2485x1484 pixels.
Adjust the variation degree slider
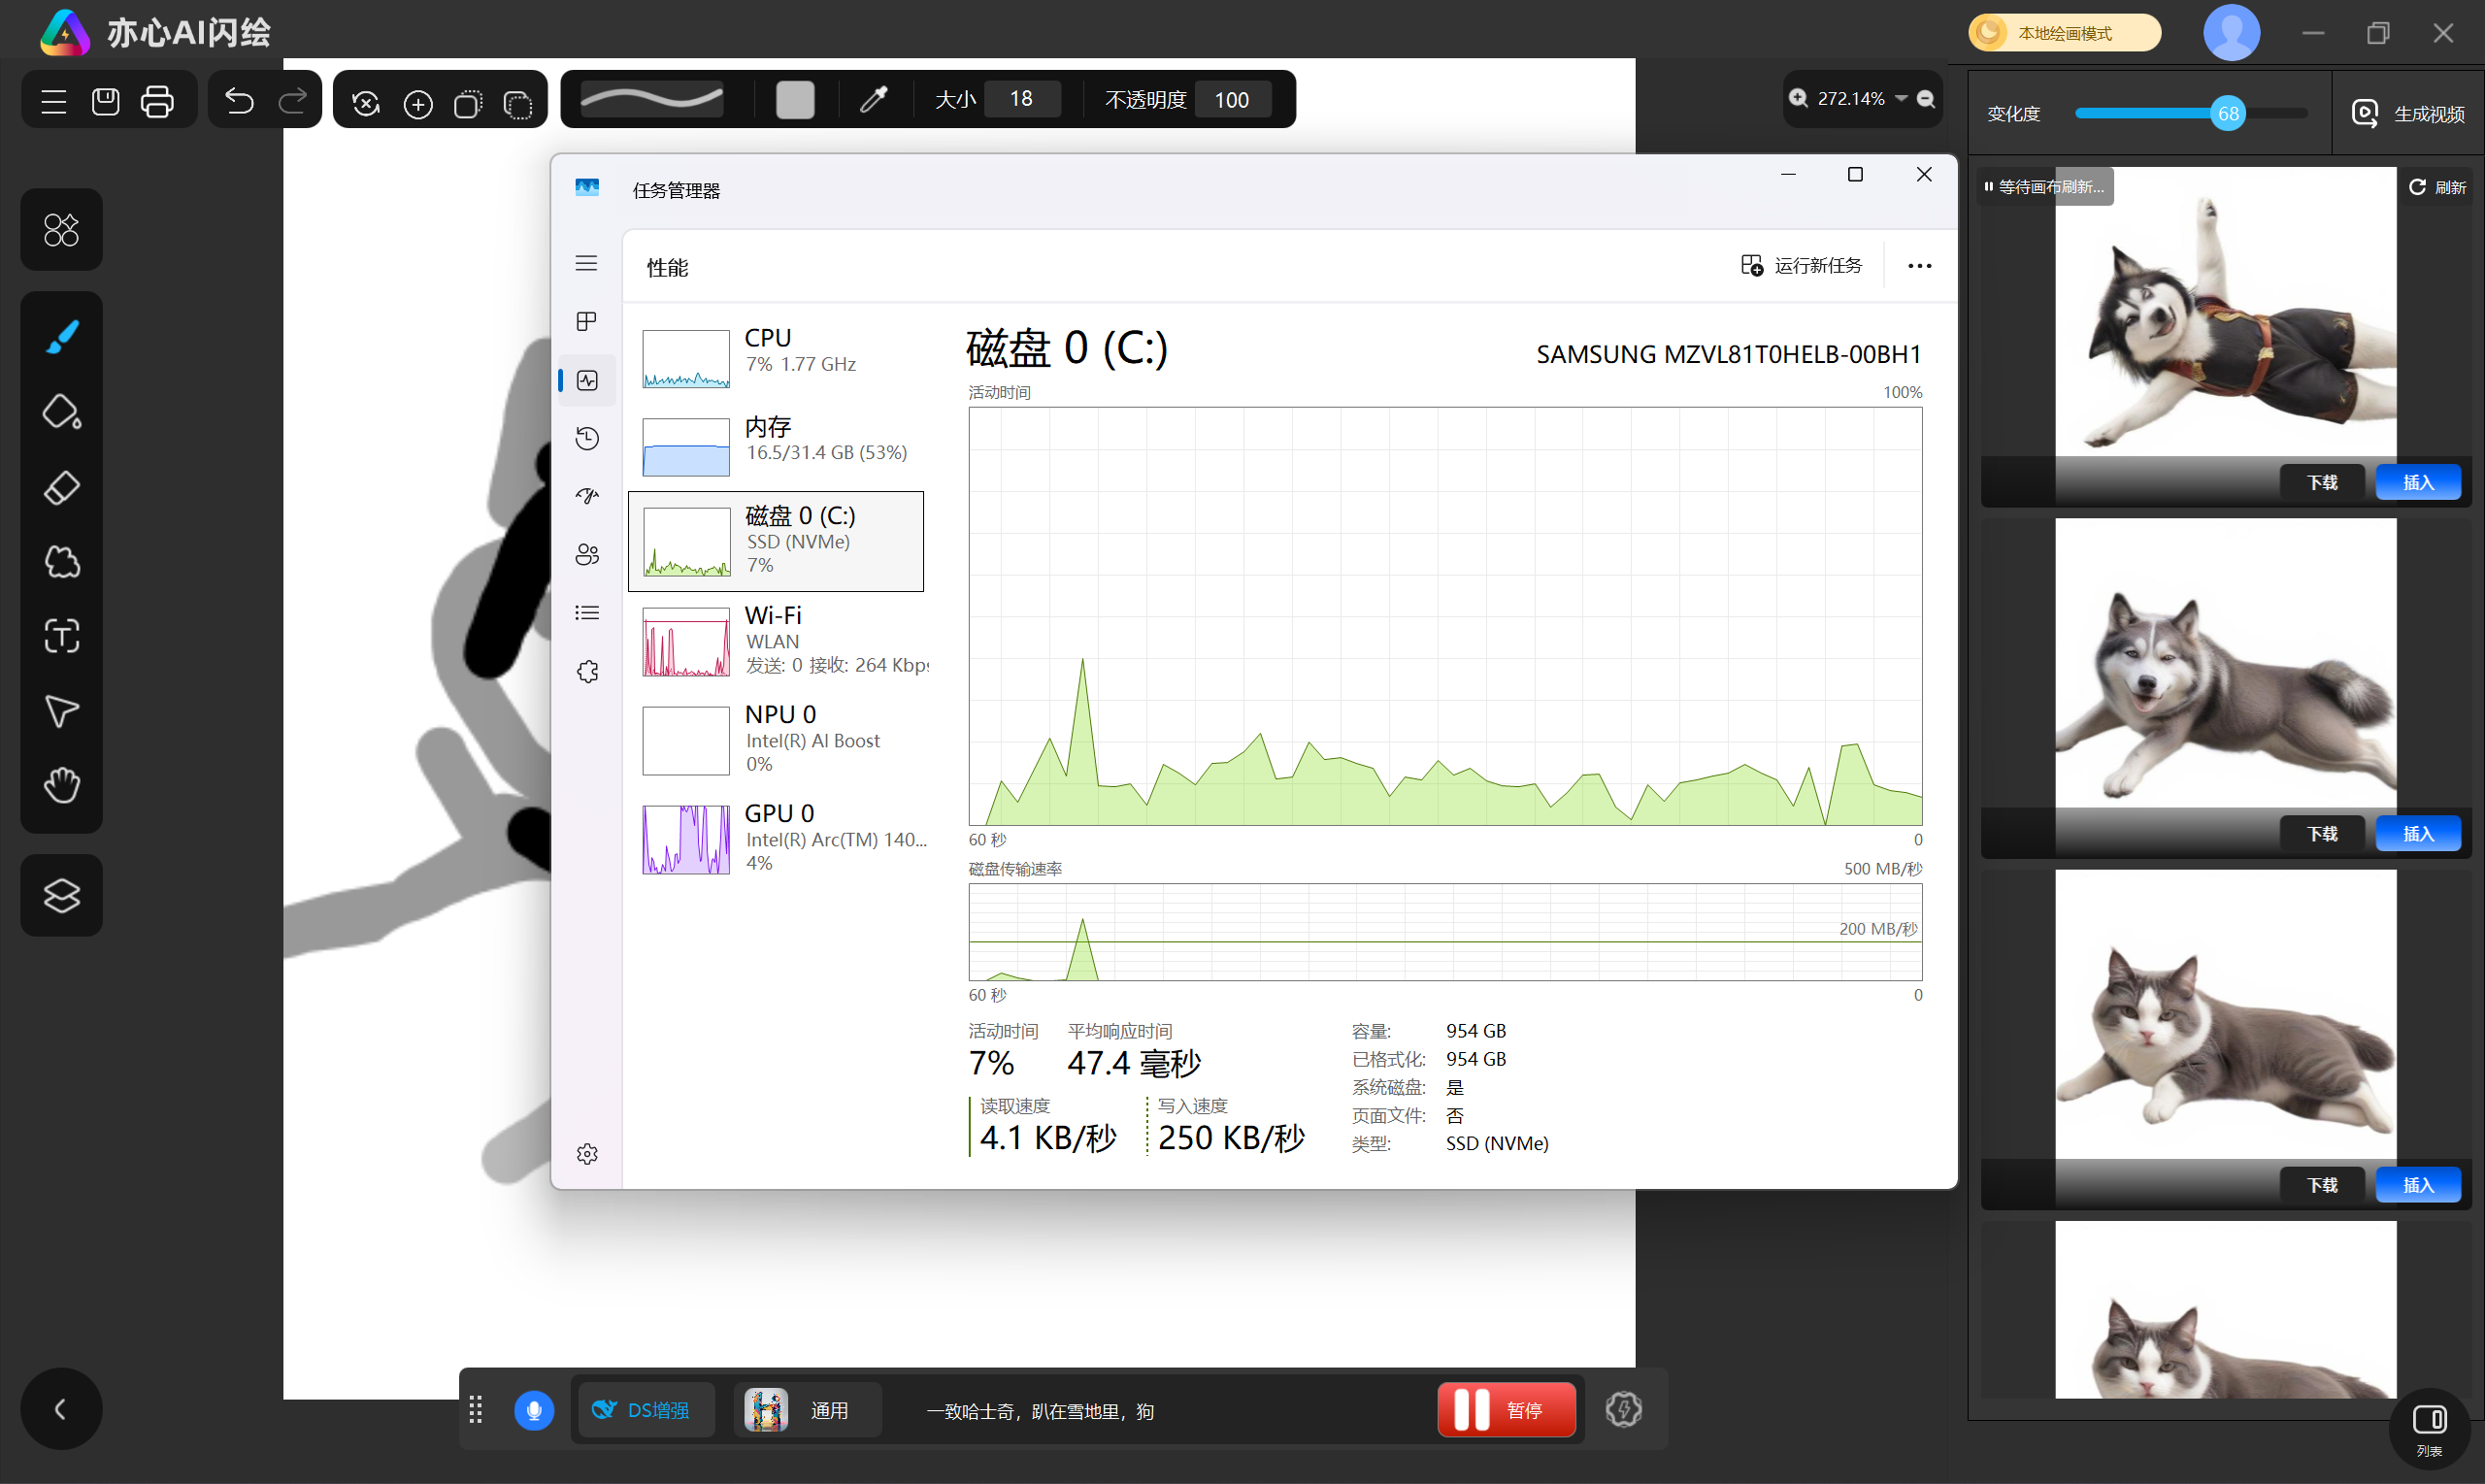(x=2227, y=114)
